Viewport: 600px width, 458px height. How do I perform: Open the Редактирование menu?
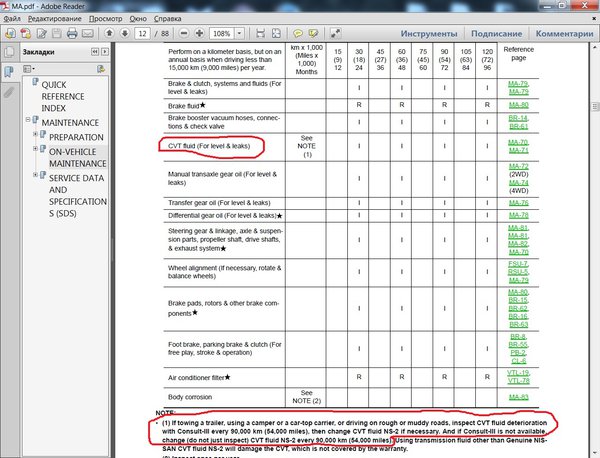click(x=56, y=18)
